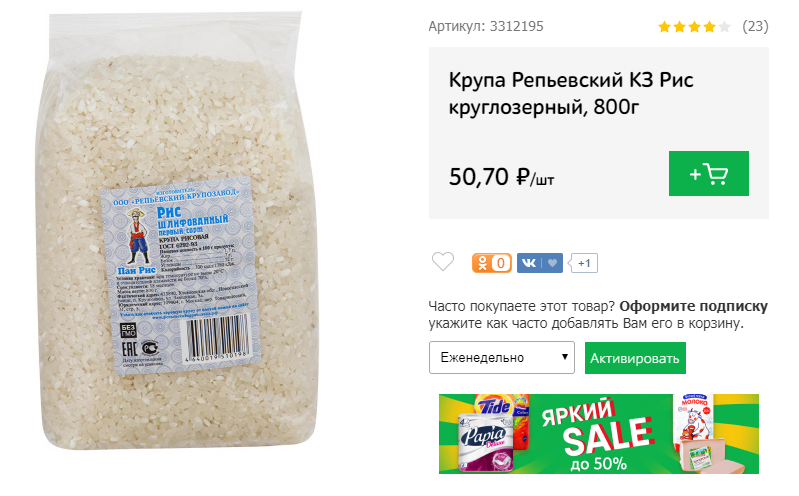Click the article number Артикул 3312195
Image resolution: width=799 pixels, height=496 pixels.
(486, 27)
